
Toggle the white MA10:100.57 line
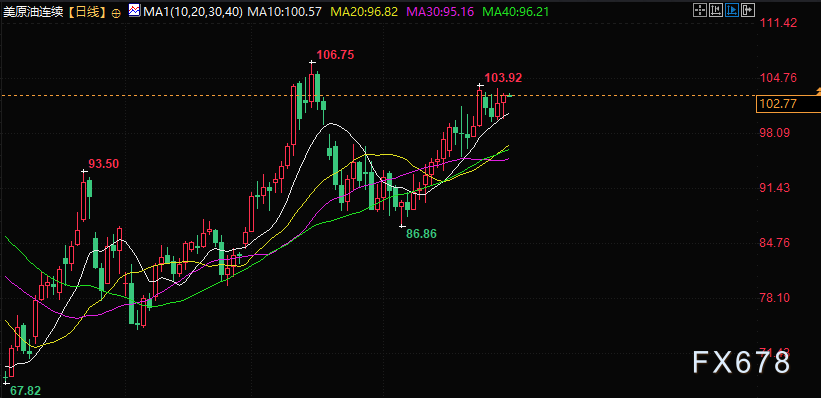pos(284,12)
